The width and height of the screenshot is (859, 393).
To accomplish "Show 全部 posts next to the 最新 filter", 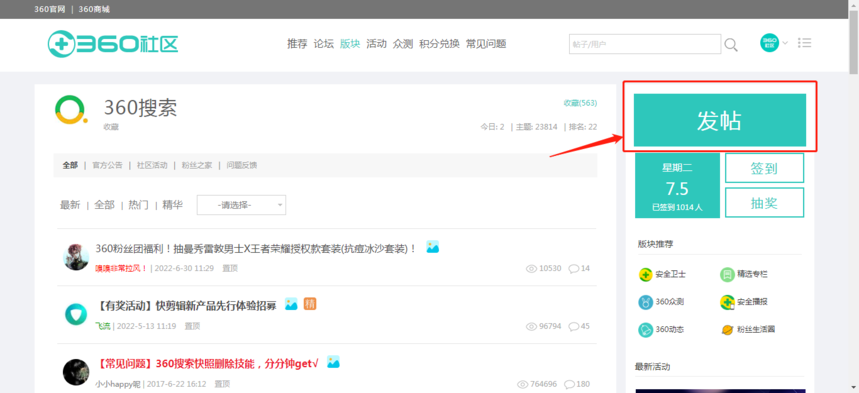I will coord(104,205).
